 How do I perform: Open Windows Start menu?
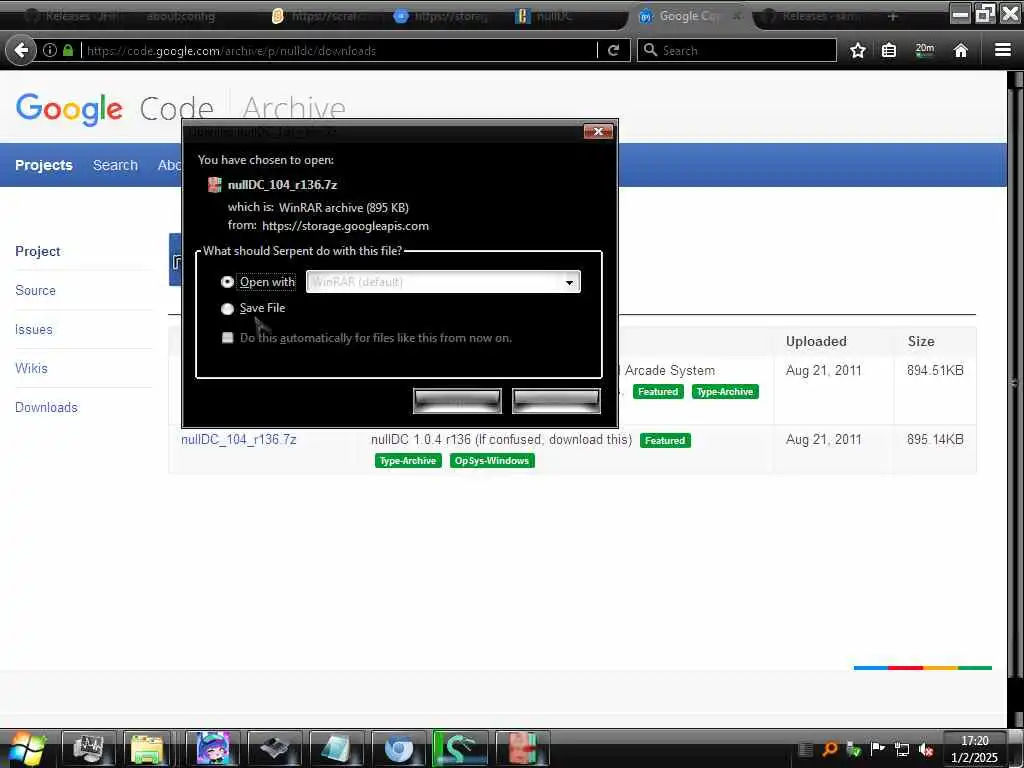[25, 749]
